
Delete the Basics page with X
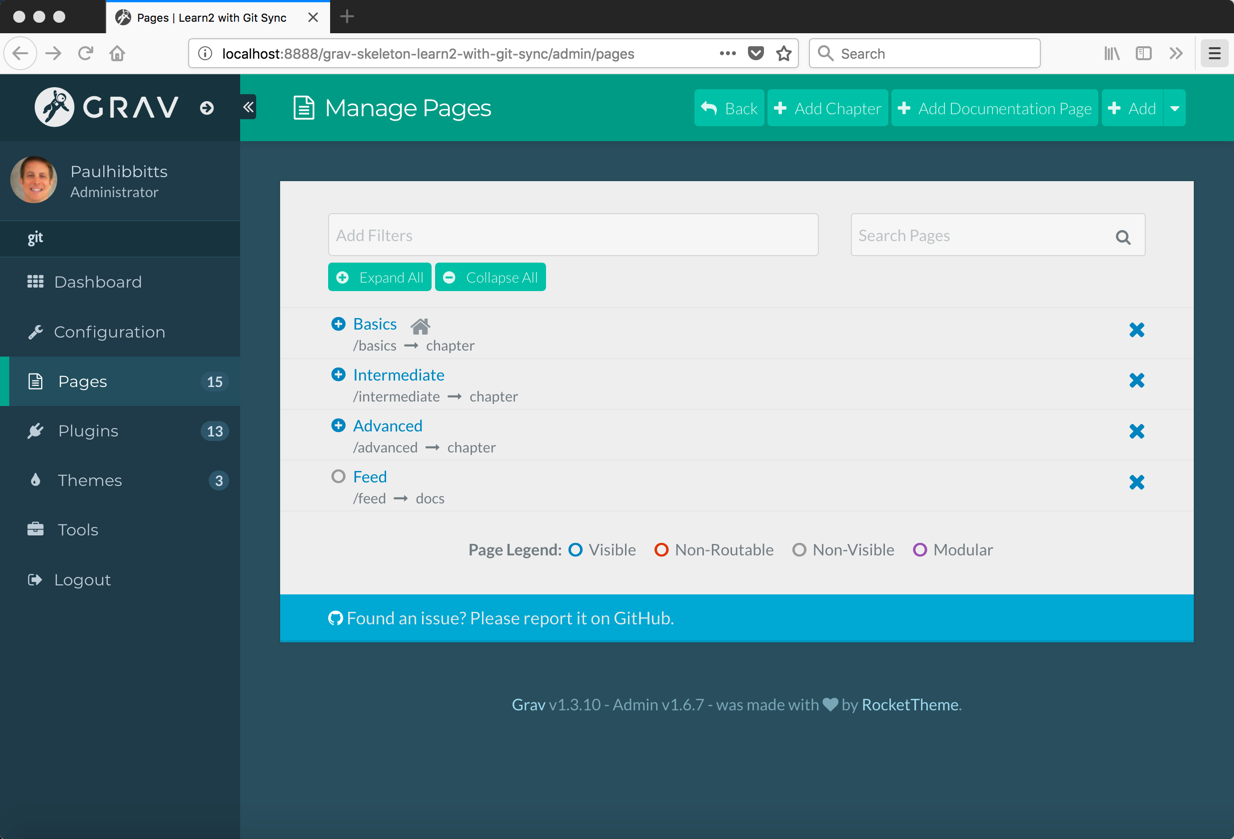[x=1137, y=330]
